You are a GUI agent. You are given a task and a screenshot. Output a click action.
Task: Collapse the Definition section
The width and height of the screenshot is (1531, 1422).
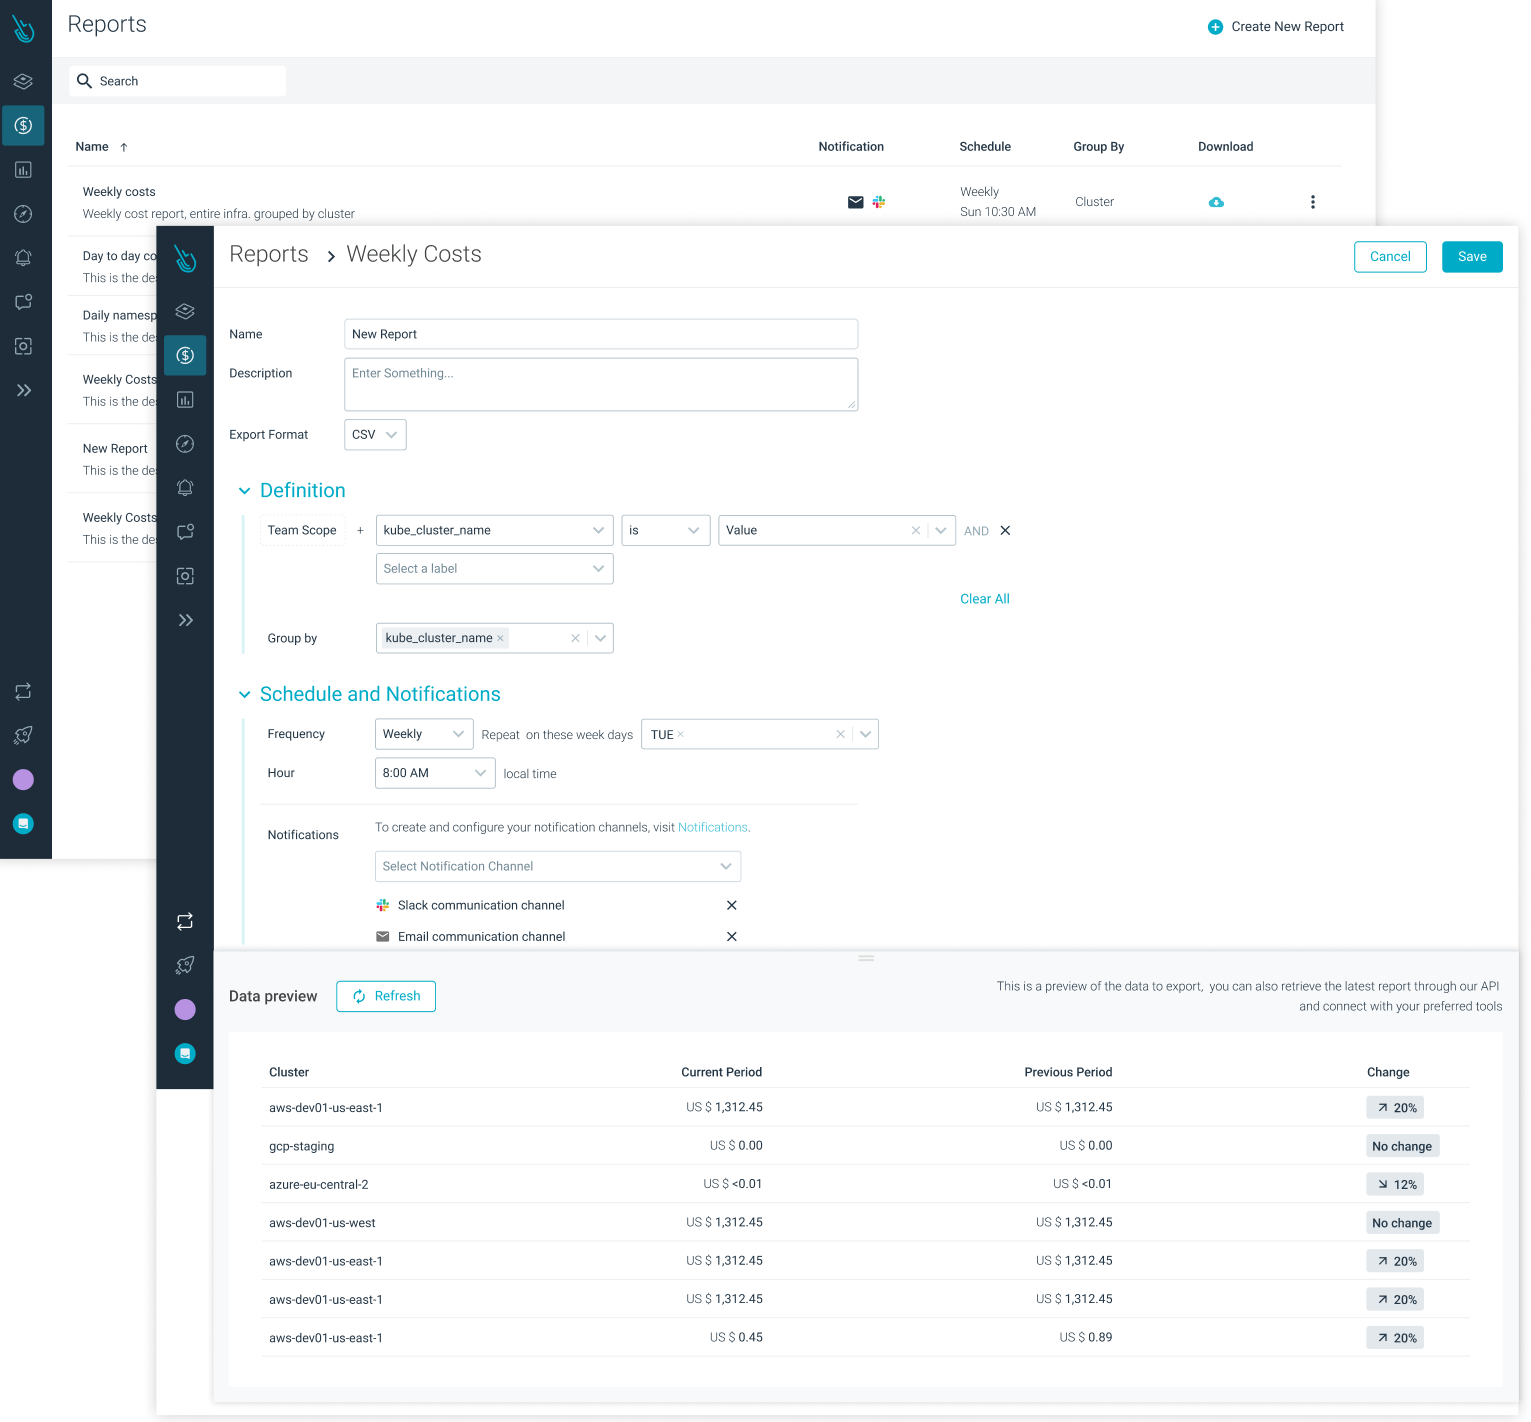coord(244,491)
